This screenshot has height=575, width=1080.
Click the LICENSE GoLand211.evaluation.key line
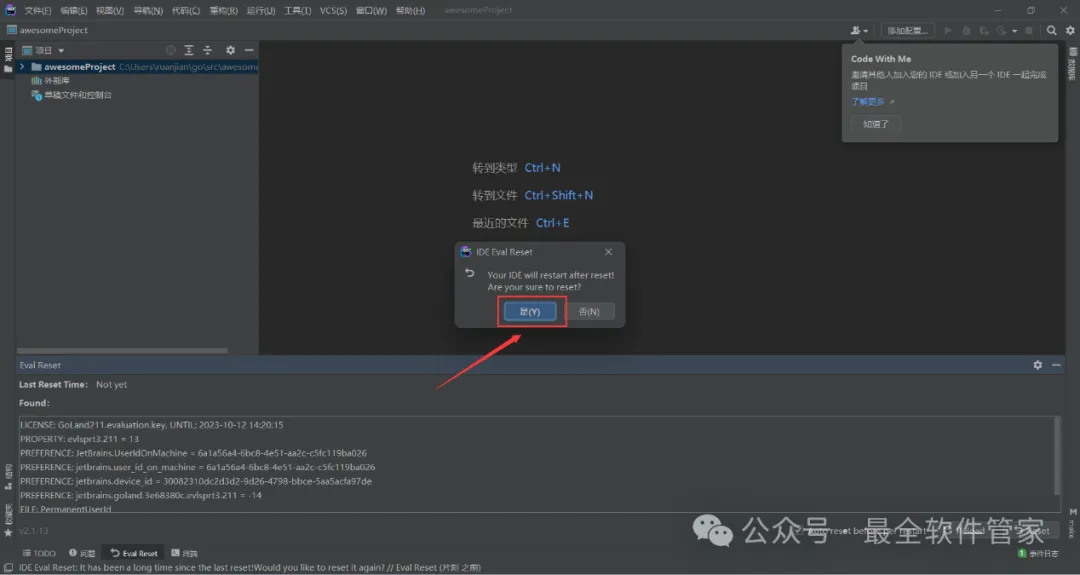coord(152,425)
